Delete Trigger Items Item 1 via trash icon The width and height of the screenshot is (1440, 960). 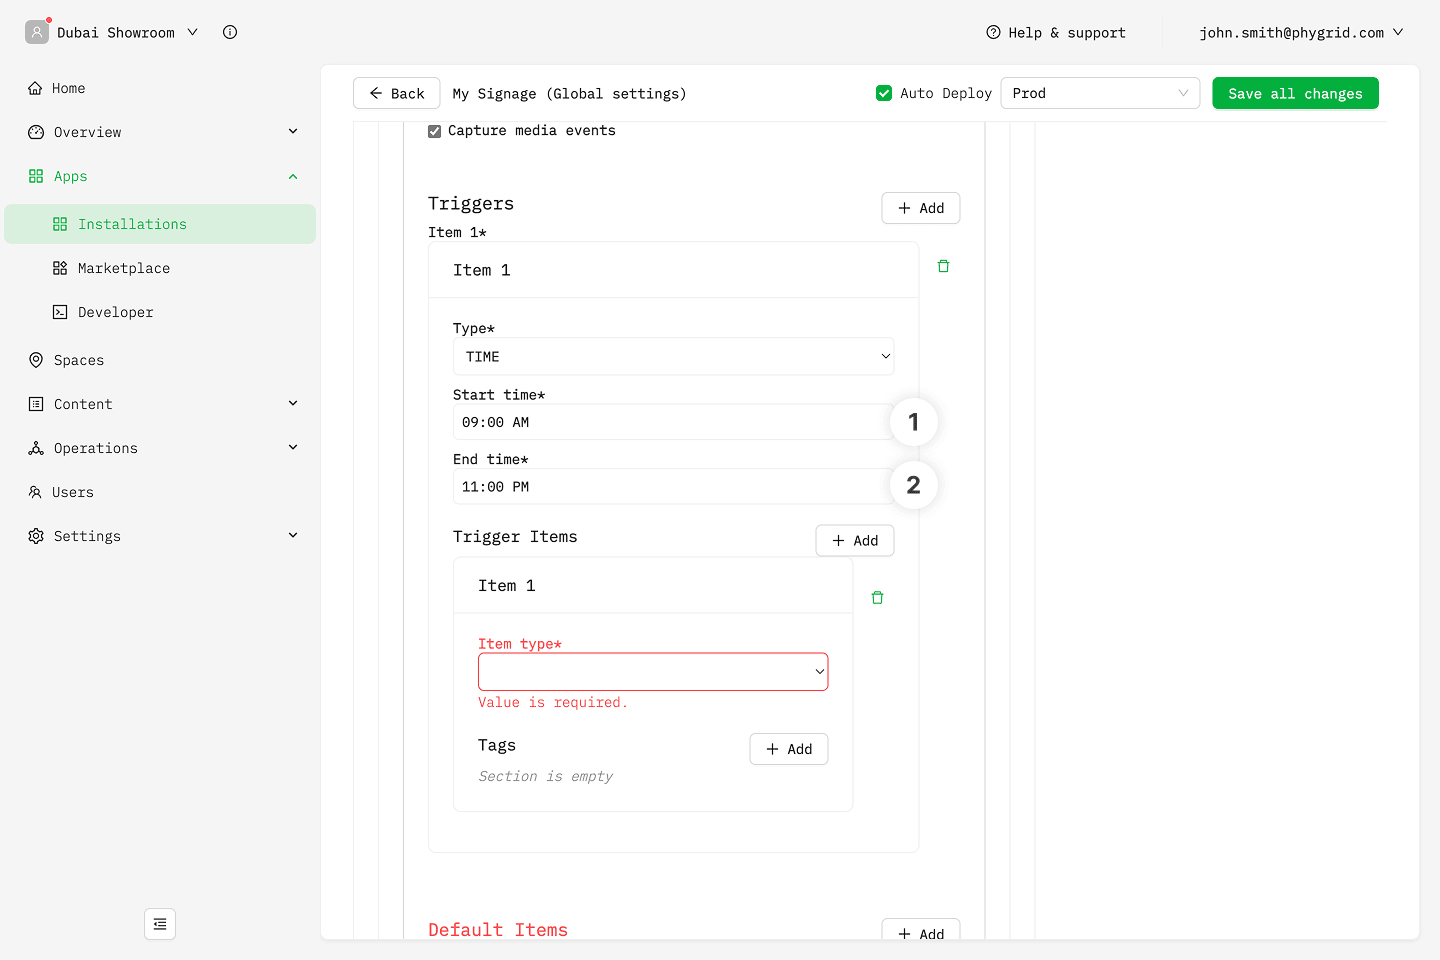877,598
